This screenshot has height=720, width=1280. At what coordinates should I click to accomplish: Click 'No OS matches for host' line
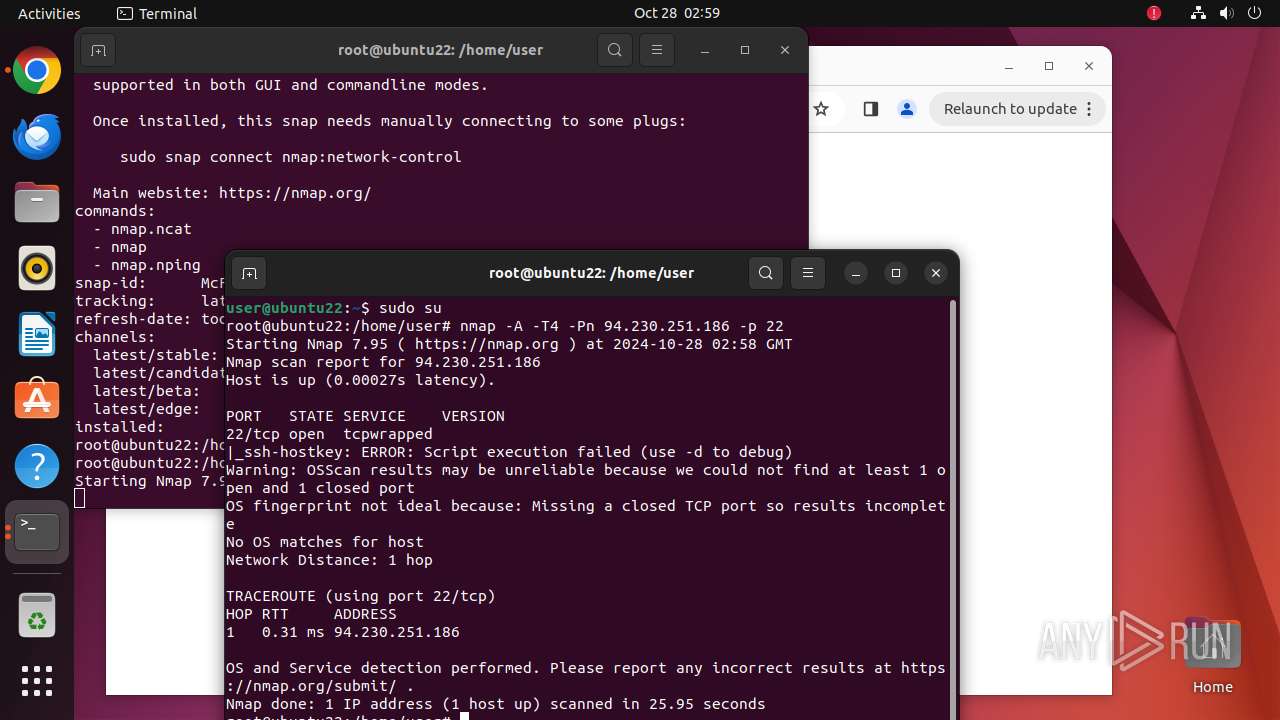coord(325,542)
